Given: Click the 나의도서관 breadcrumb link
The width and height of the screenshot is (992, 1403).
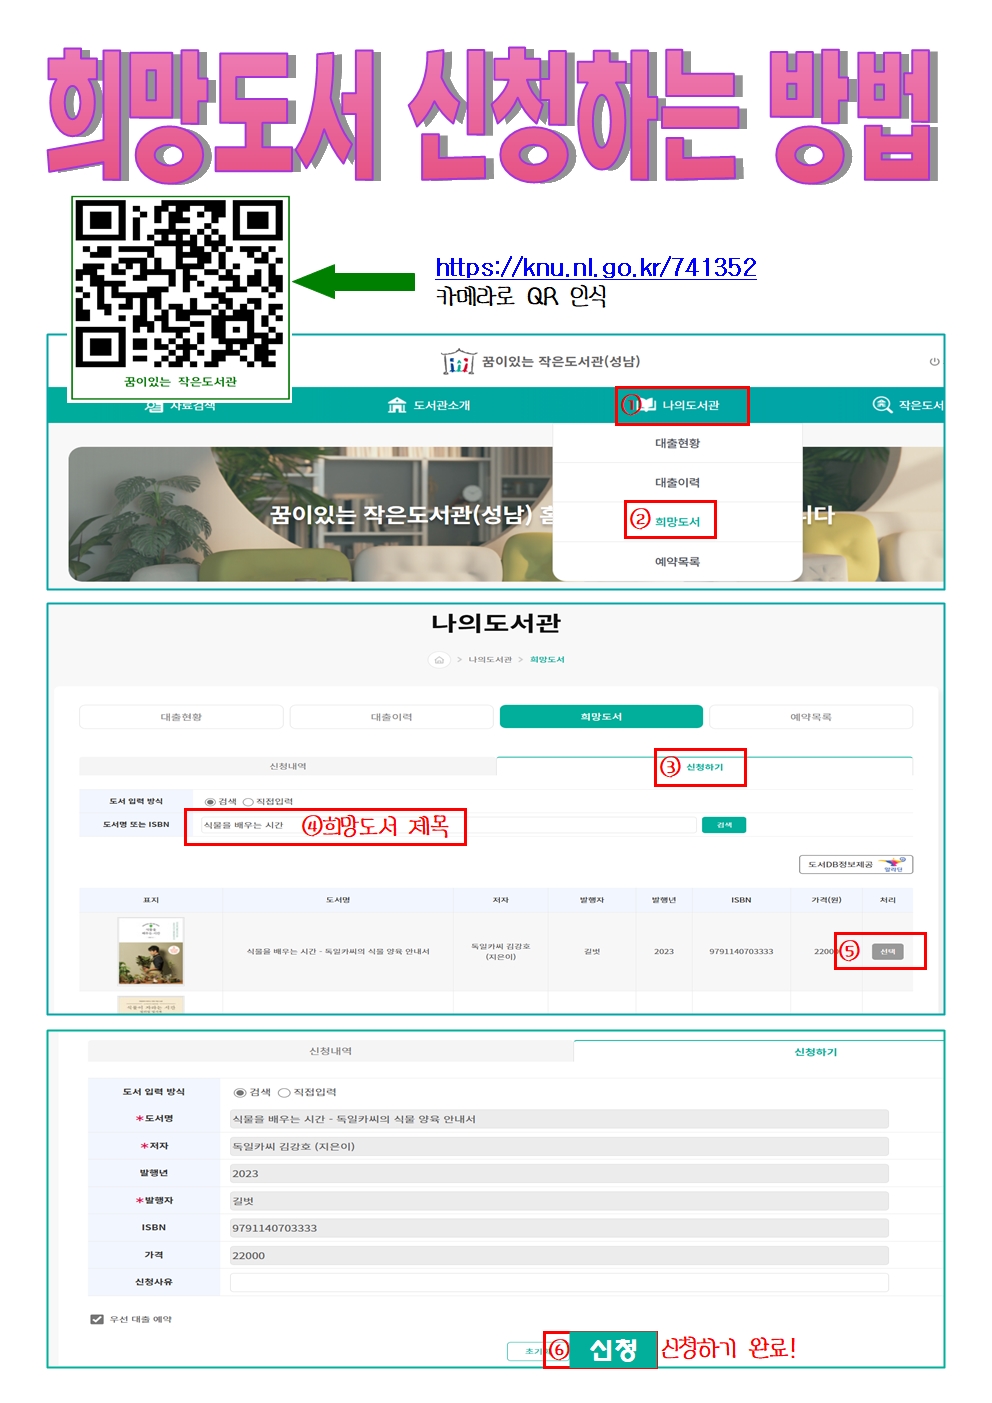Looking at the screenshot, I should point(490,660).
